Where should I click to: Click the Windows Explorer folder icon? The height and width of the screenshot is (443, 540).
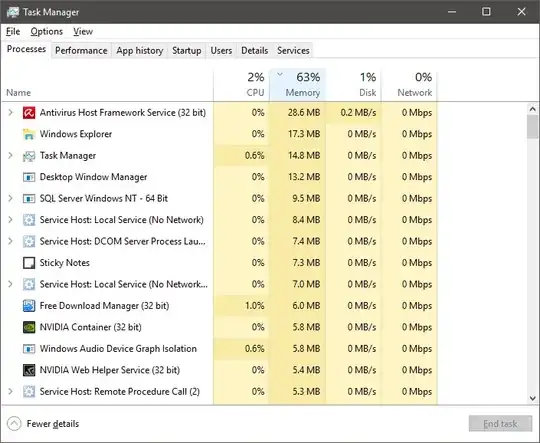(x=29, y=134)
